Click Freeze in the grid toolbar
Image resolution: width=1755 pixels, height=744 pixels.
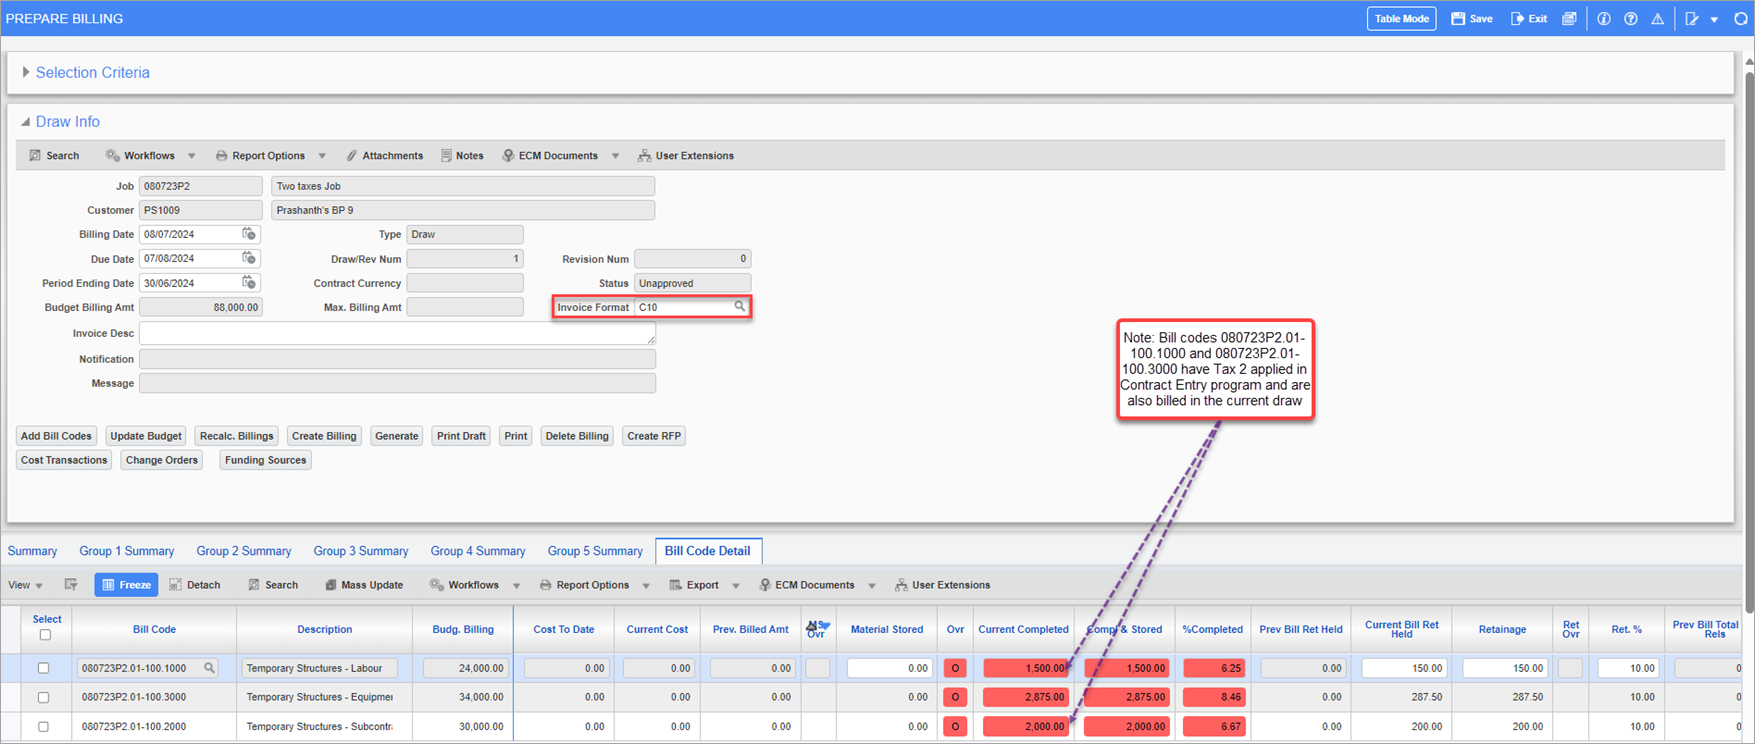tap(127, 585)
